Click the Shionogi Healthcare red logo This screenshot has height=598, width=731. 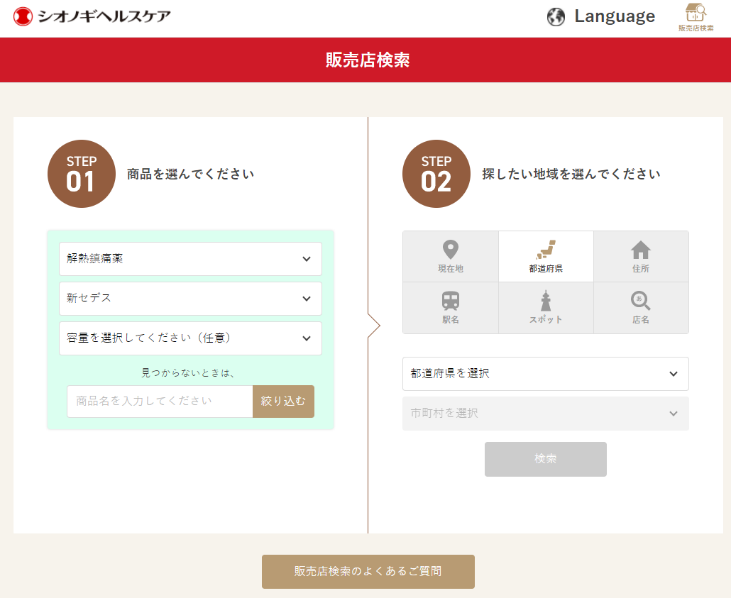tap(23, 17)
